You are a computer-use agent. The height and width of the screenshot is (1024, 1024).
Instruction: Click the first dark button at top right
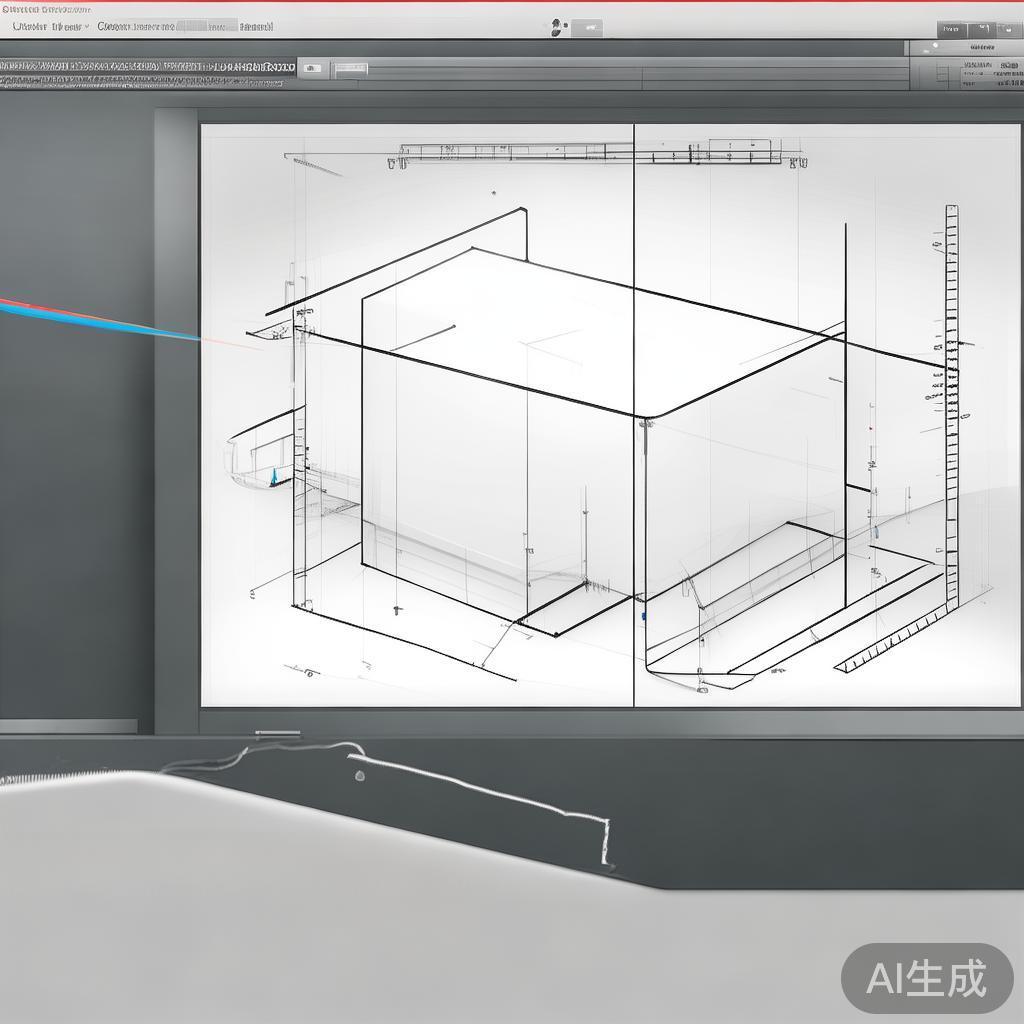952,29
